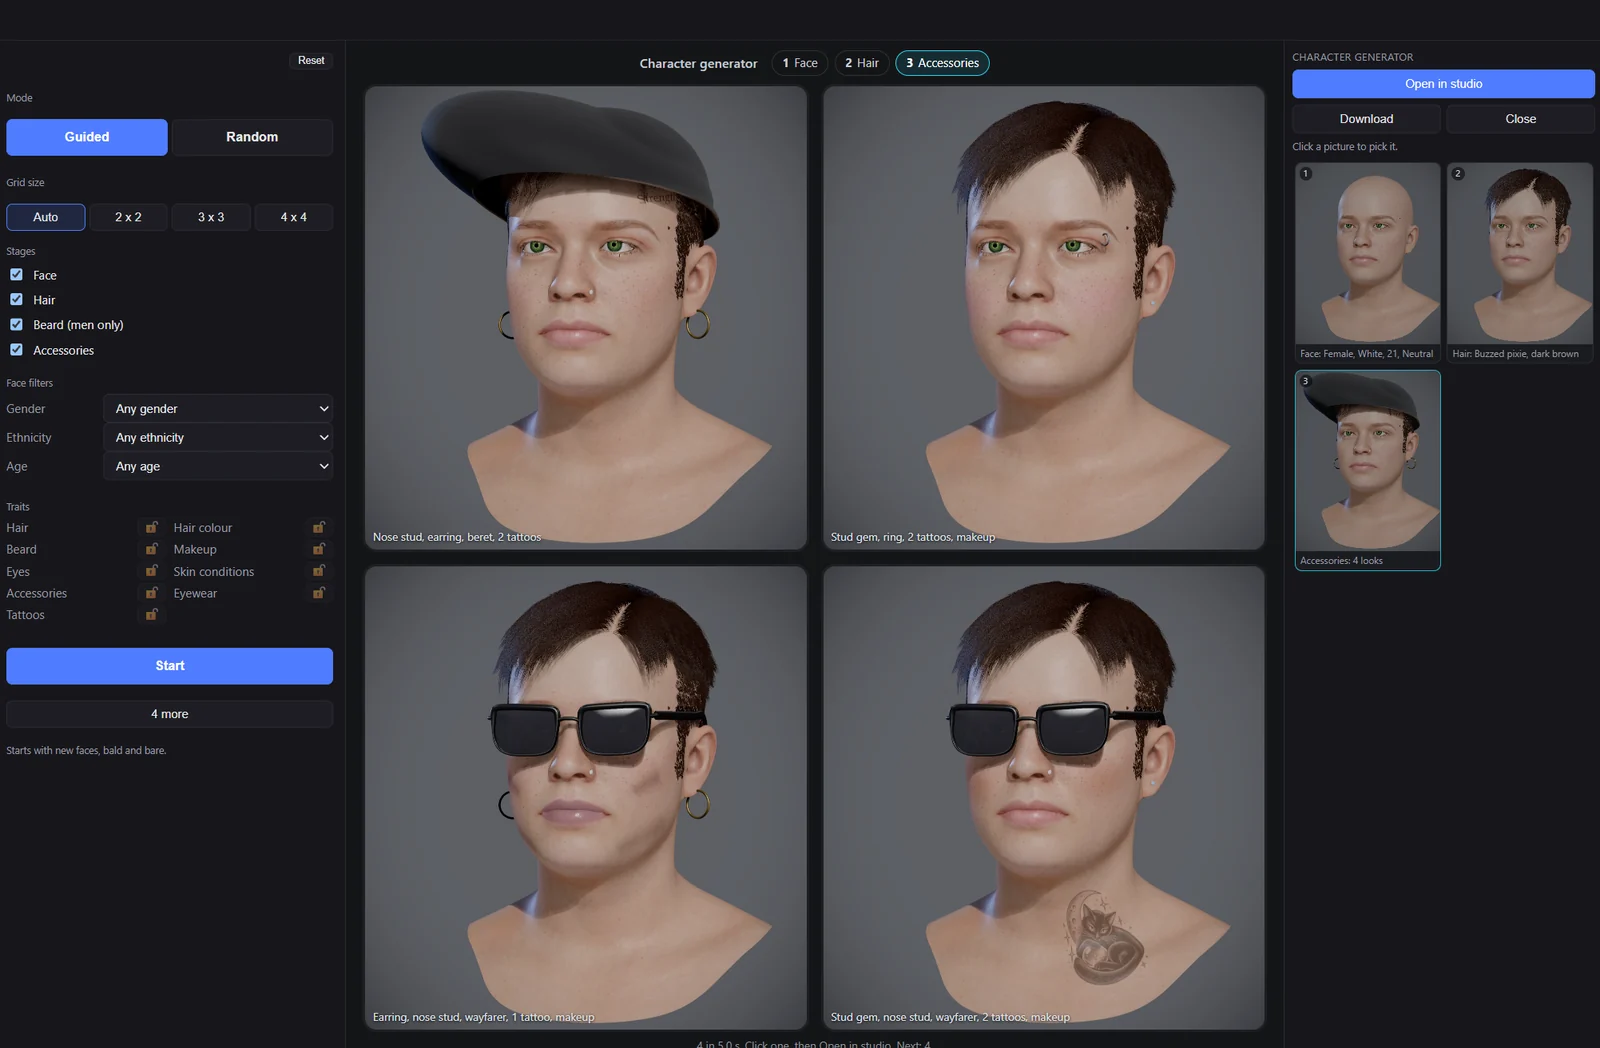This screenshot has height=1048, width=1600.
Task: Go to the 2 Hair step tab
Action: (x=862, y=63)
